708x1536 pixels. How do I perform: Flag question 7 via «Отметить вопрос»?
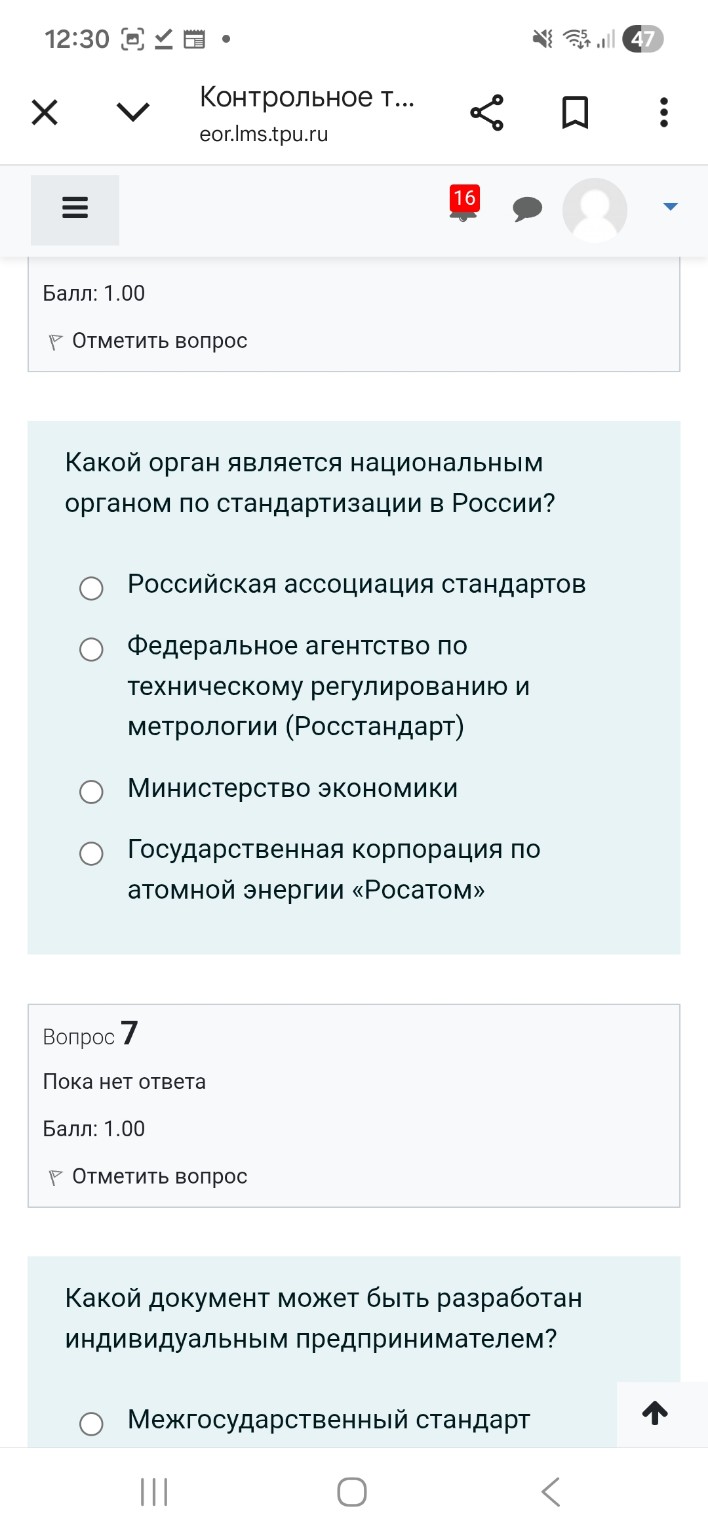point(160,1176)
